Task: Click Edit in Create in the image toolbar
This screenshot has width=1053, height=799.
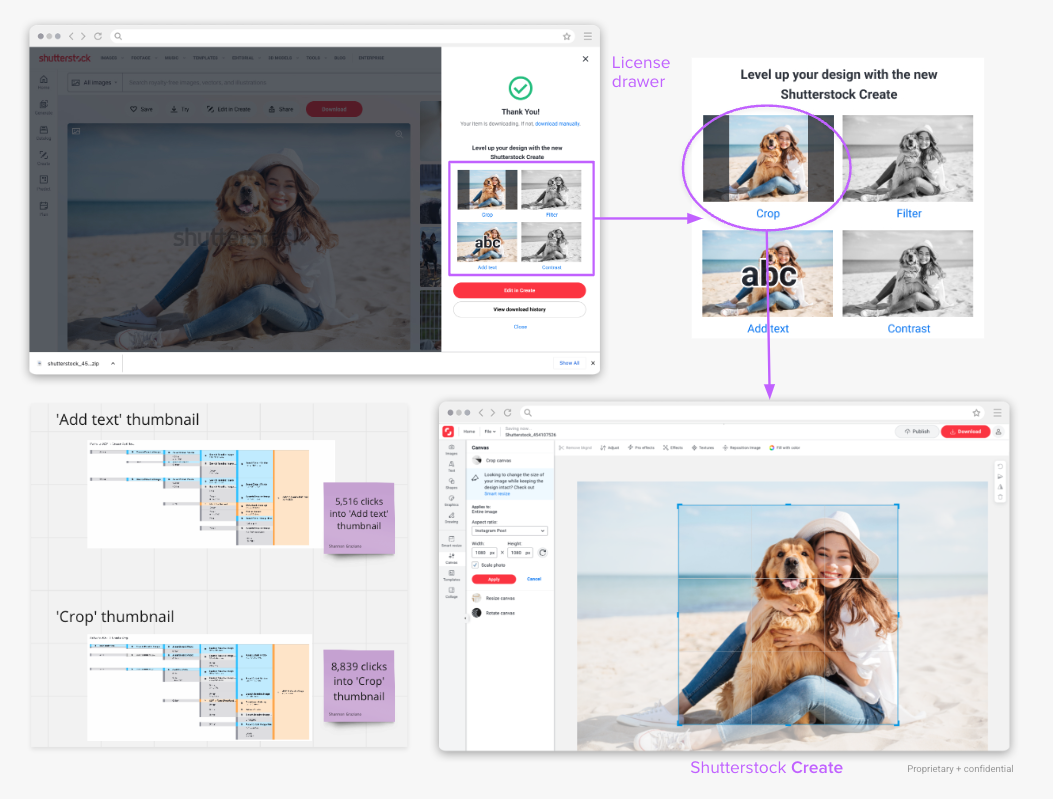Action: 228,109
